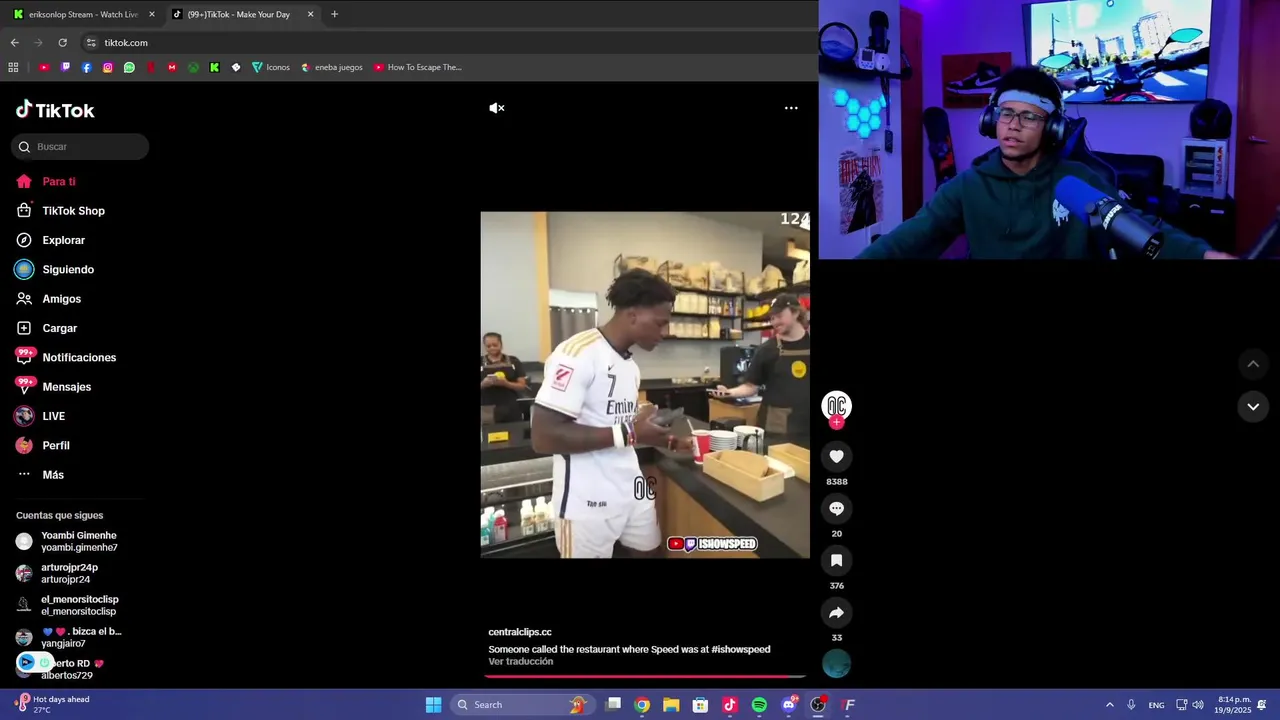
Task: Reload the page
Action: 62,42
